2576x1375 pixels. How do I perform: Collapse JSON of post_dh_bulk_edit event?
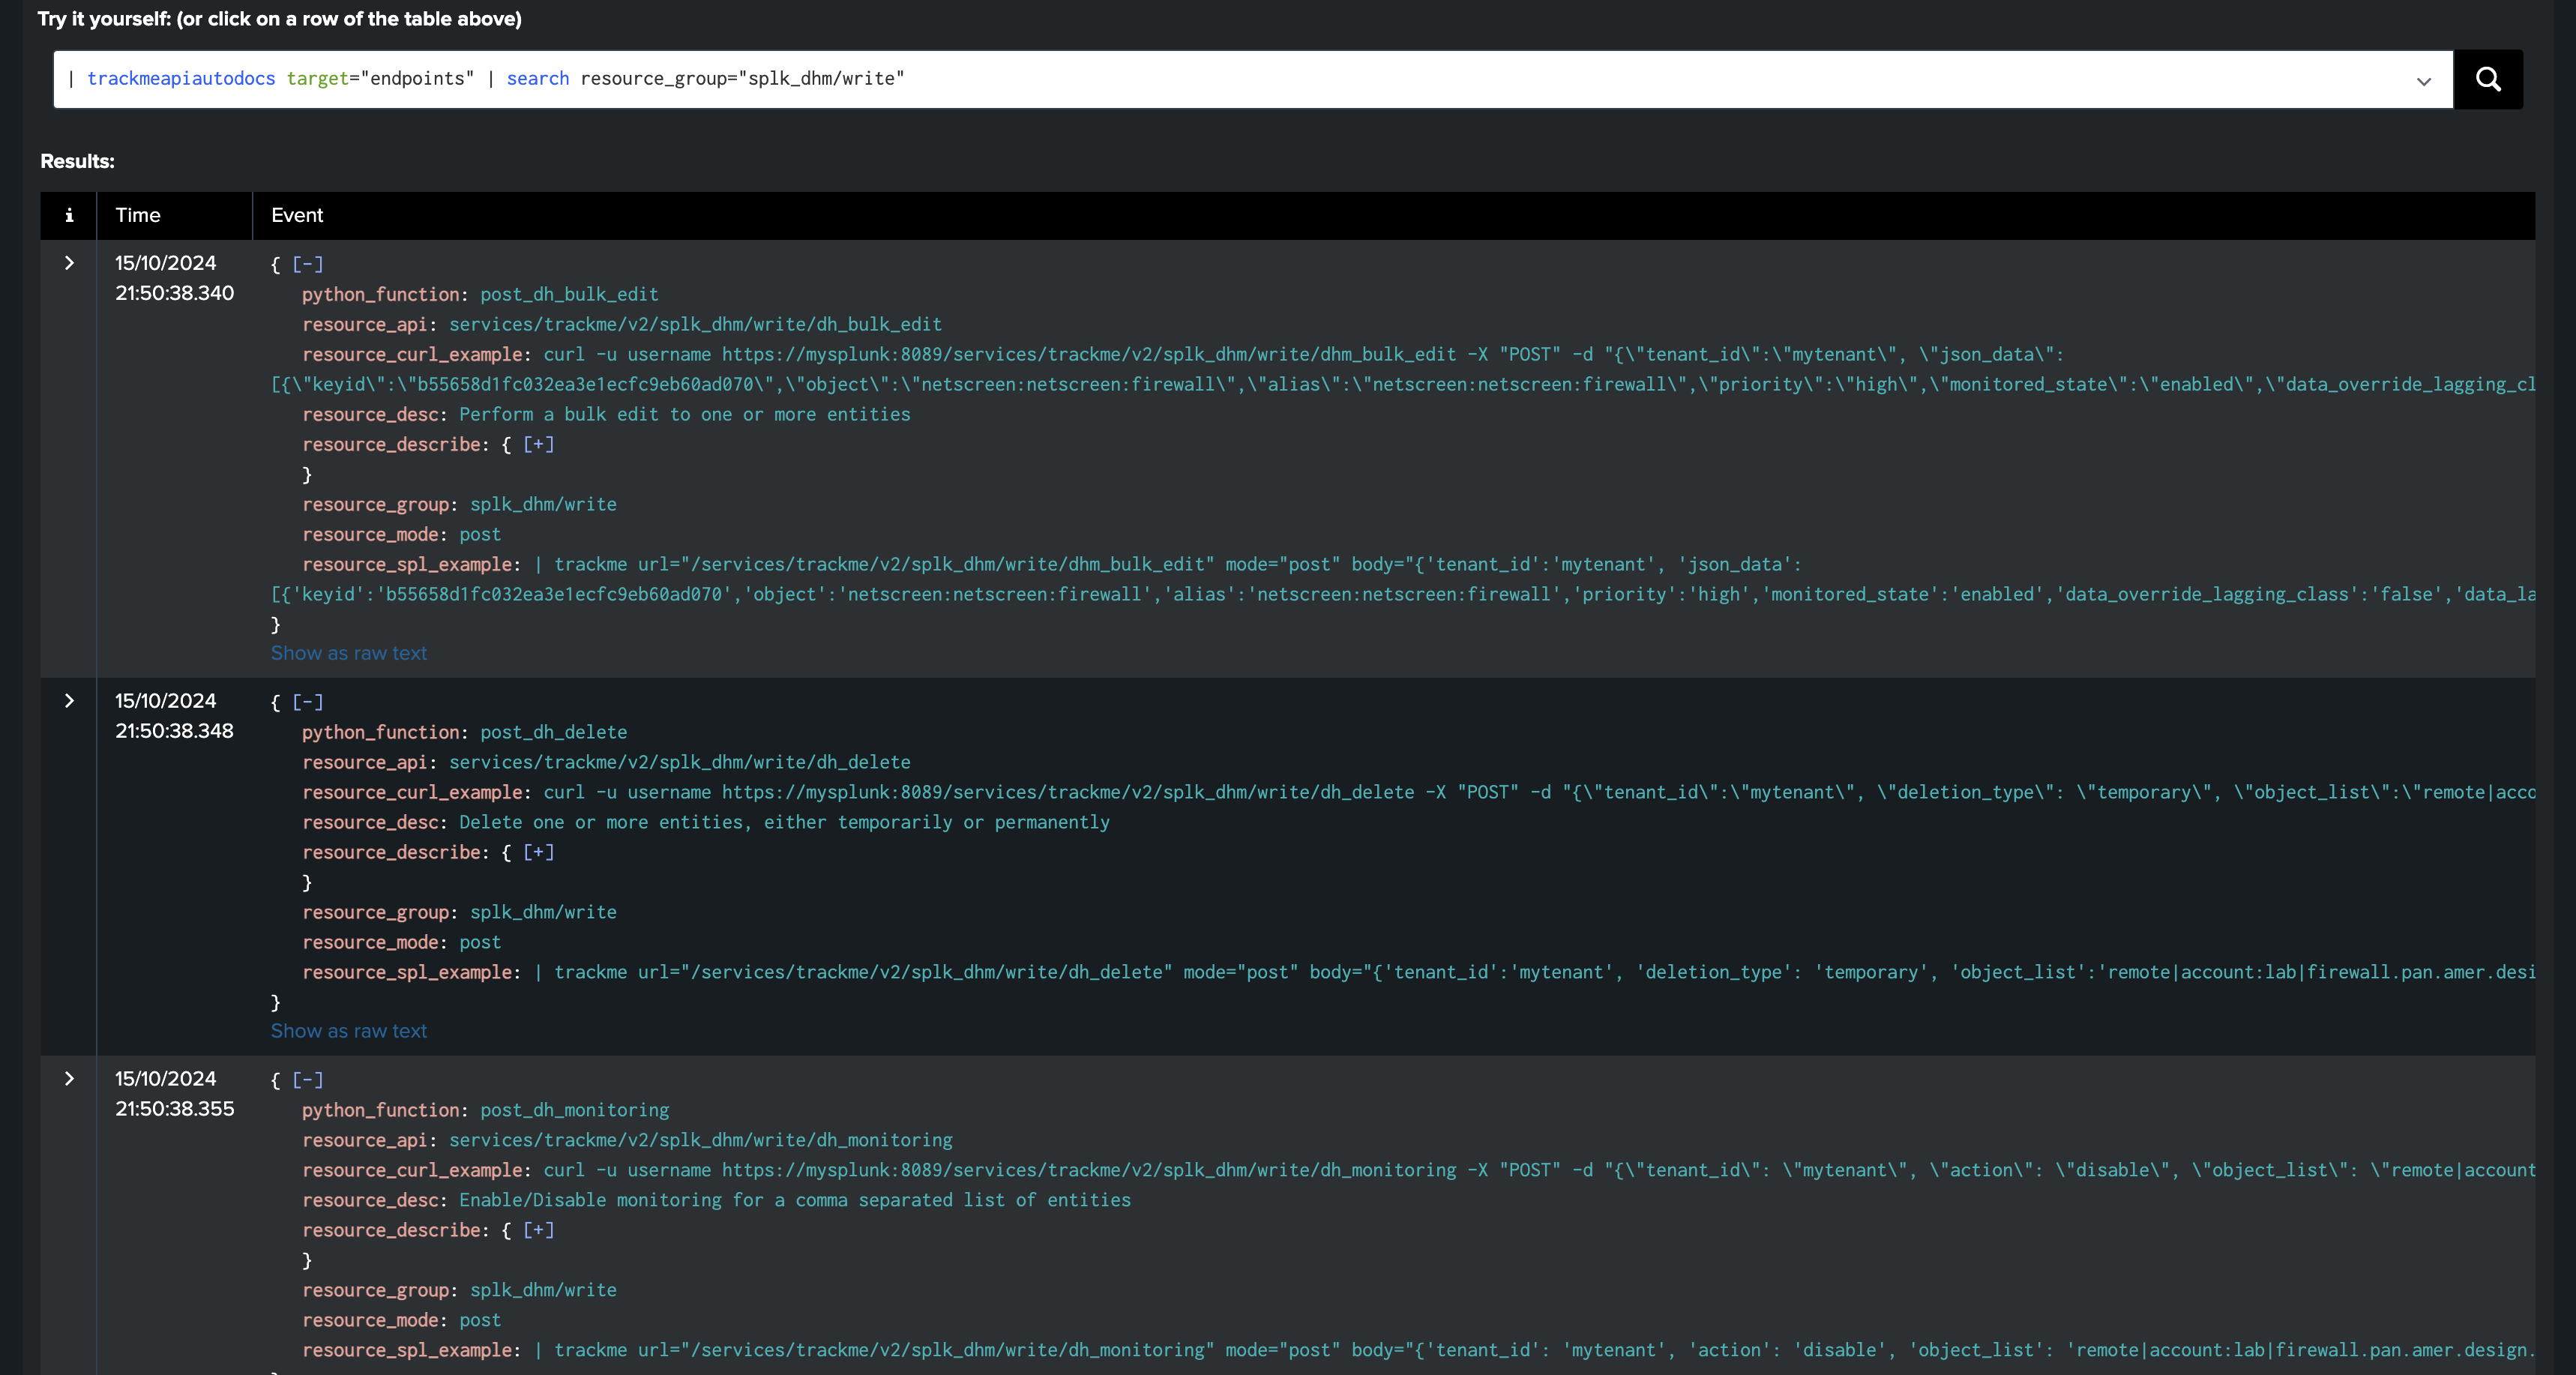(308, 265)
